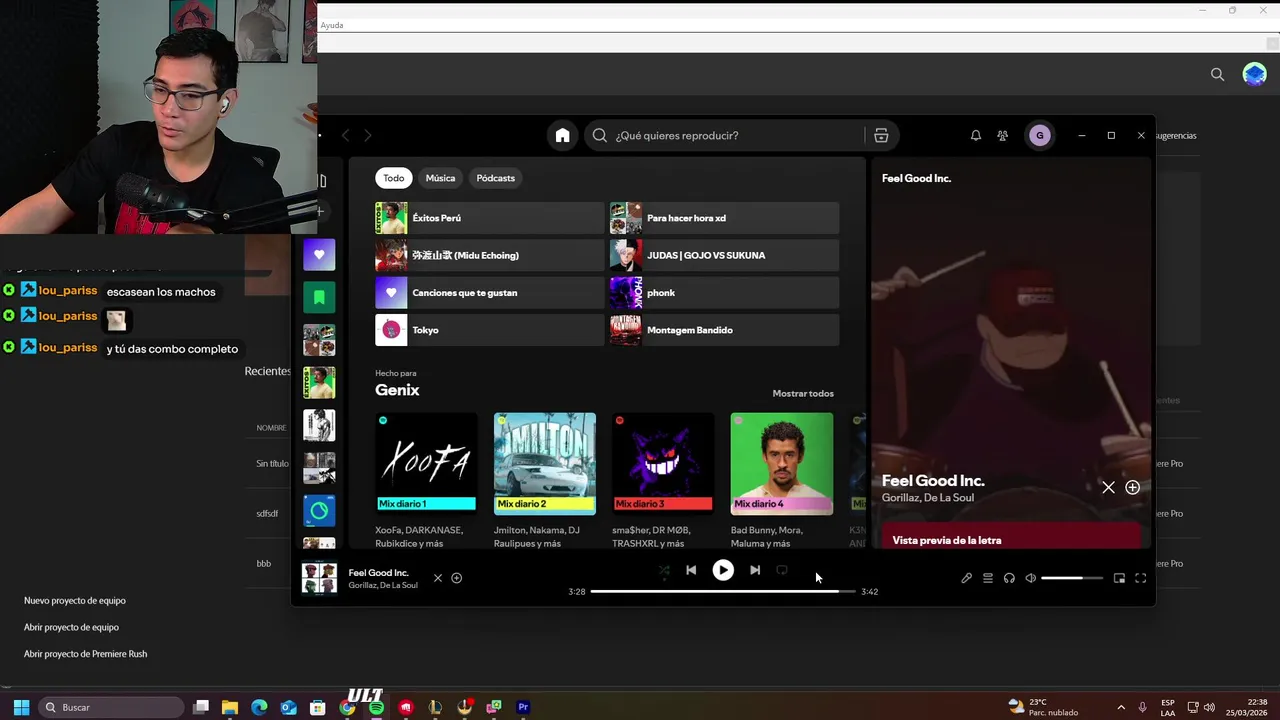This screenshot has height=720, width=1280.
Task: Open Vista previa de la letra panel
Action: click(x=1011, y=536)
